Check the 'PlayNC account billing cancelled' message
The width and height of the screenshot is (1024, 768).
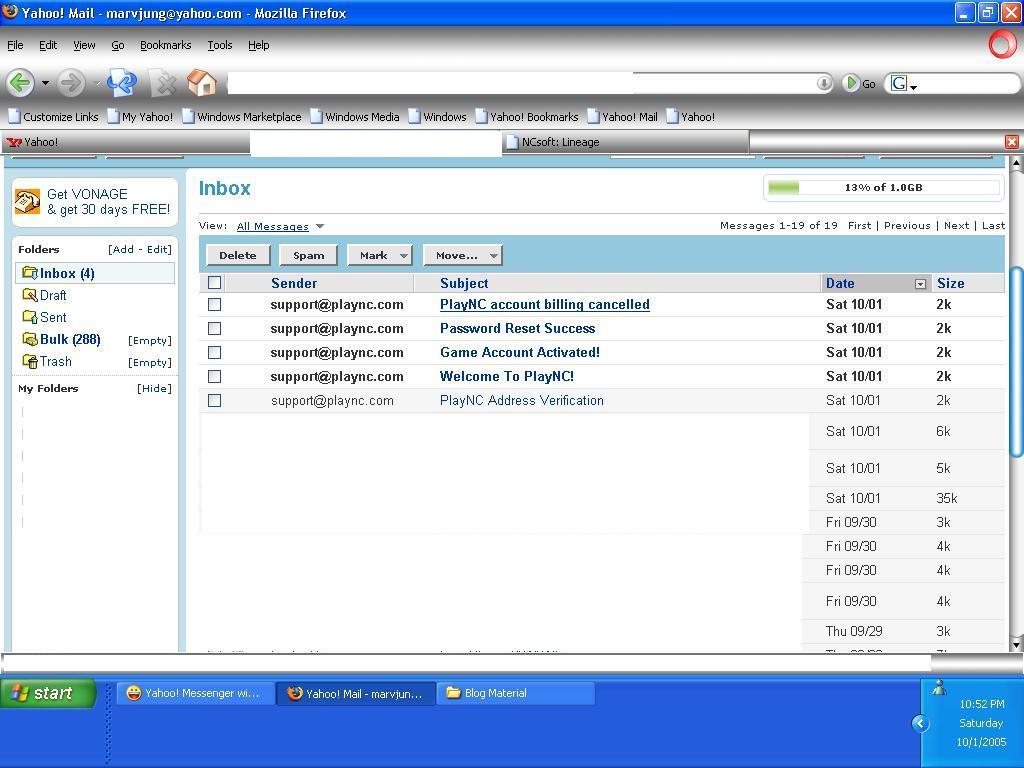[214, 305]
